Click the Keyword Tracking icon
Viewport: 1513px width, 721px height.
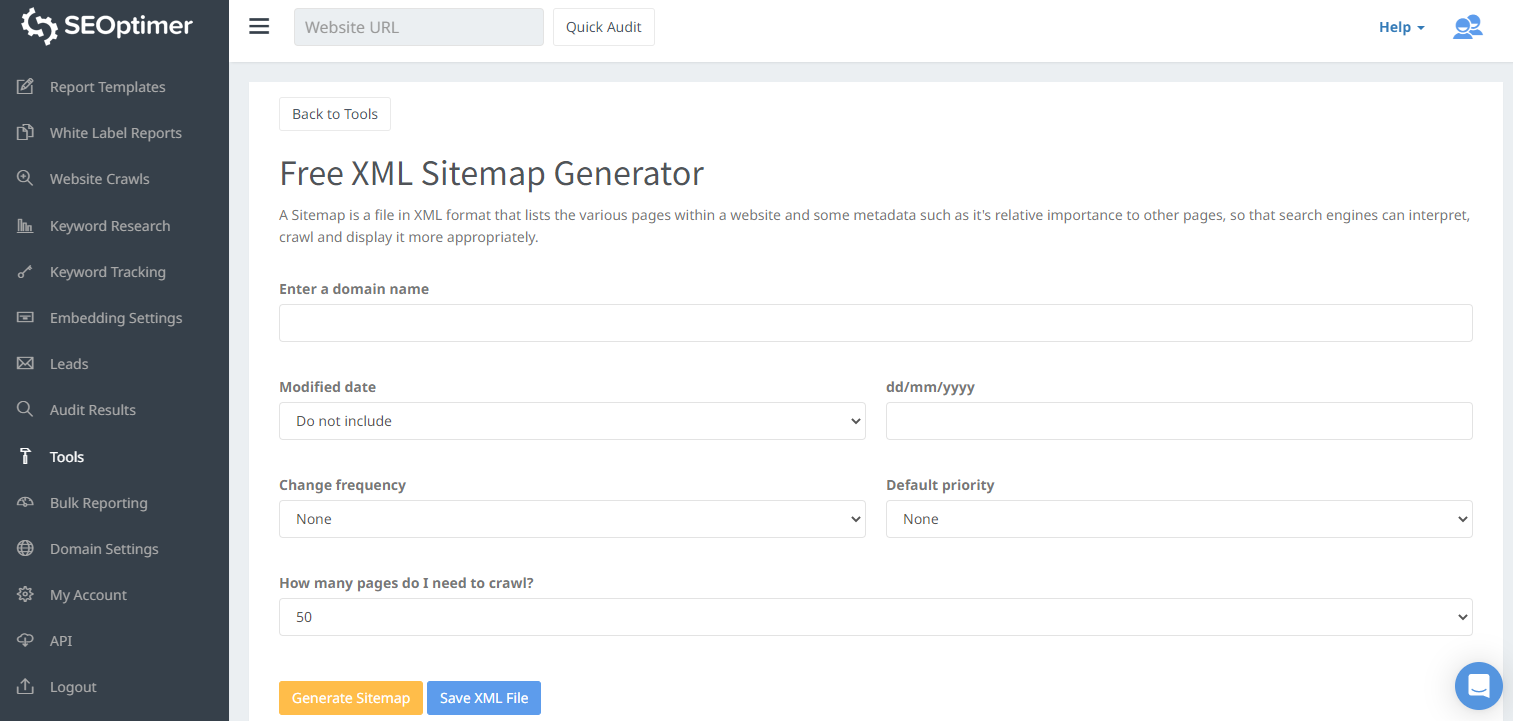point(26,271)
